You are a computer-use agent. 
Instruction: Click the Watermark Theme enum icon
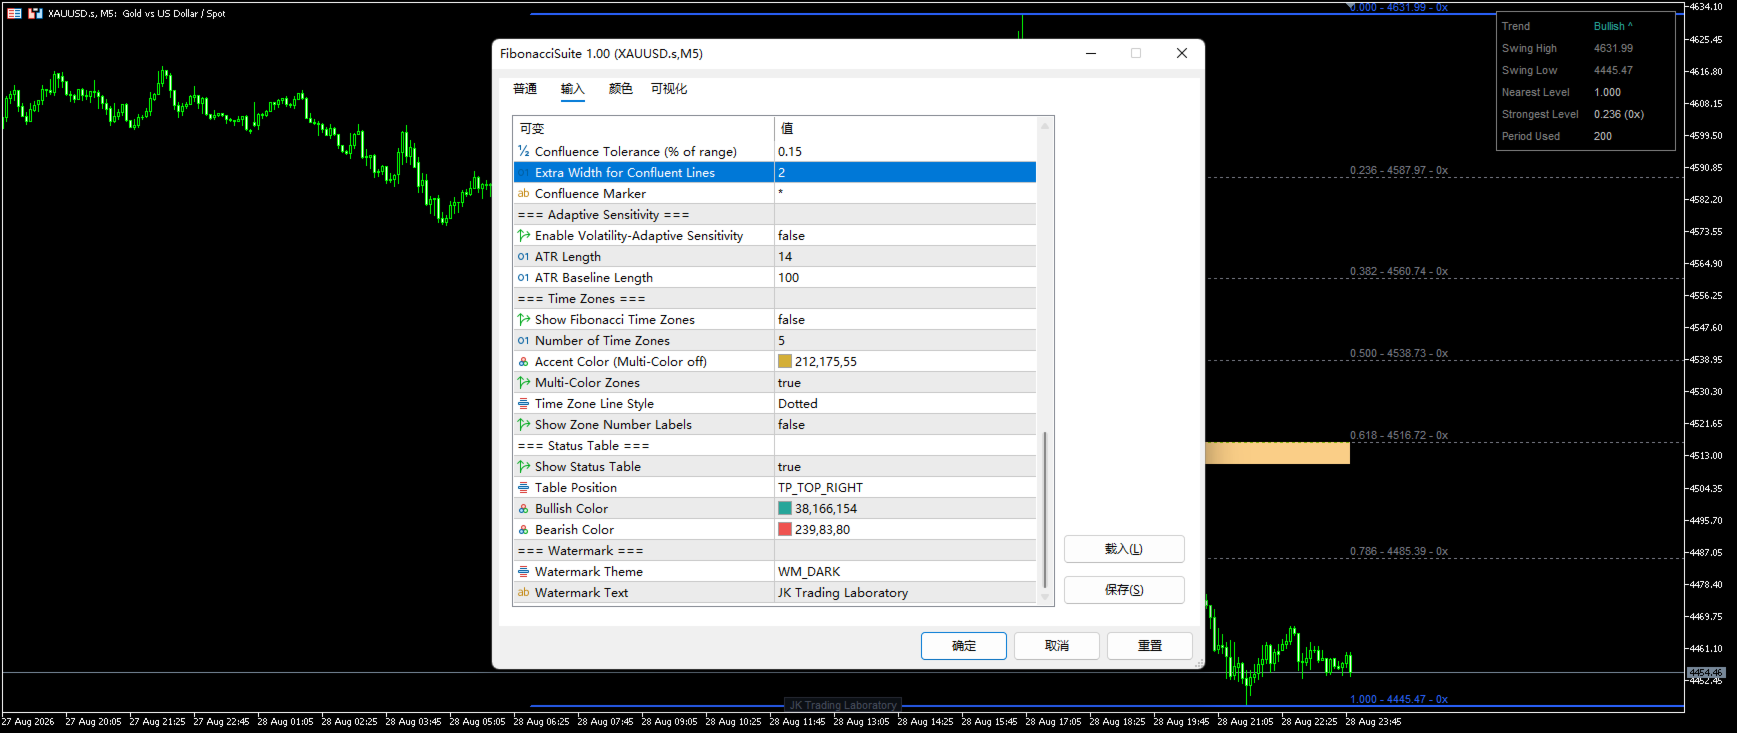523,571
